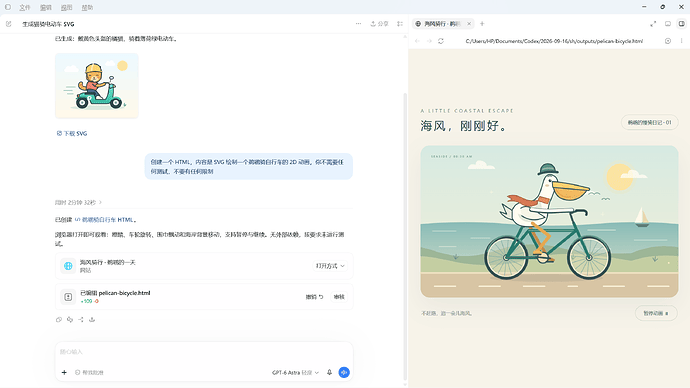The height and width of the screenshot is (388, 690).
Task: Click the new chat compose icon
Action: pos(8,24)
